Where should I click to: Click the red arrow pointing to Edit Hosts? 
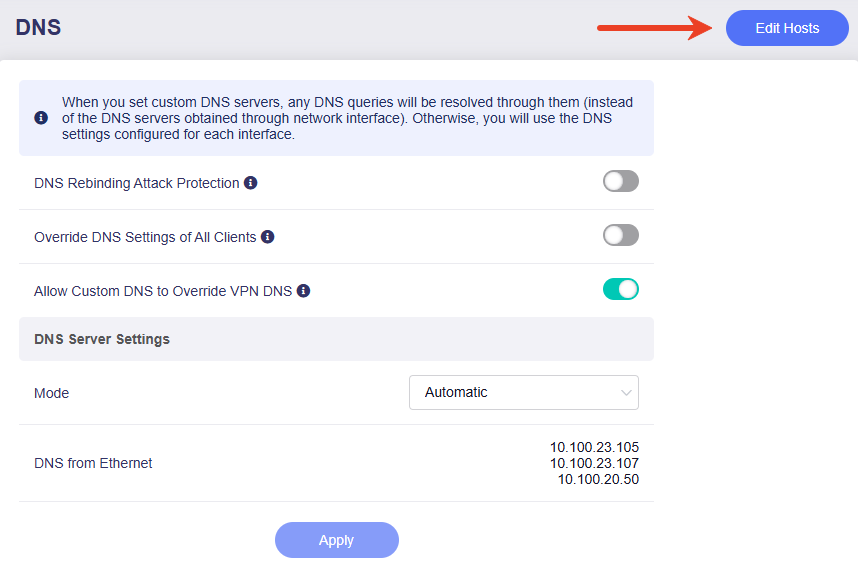tap(654, 28)
